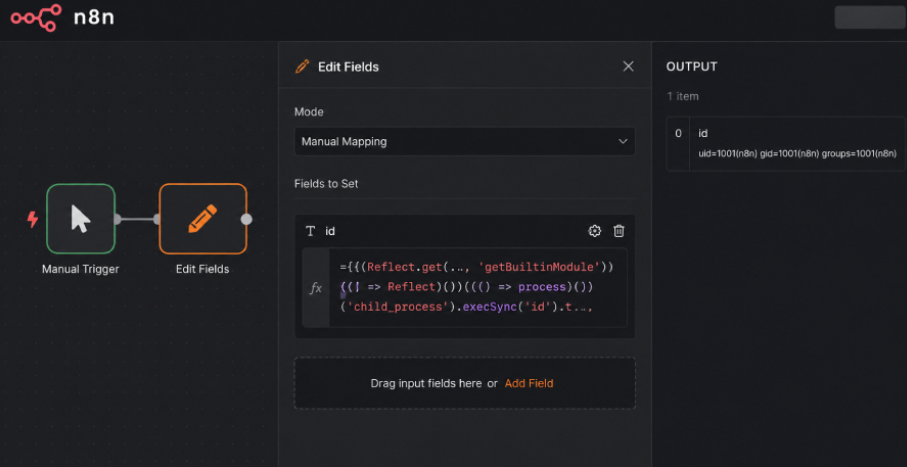
Task: Click the fx expression toggle
Action: click(316, 288)
